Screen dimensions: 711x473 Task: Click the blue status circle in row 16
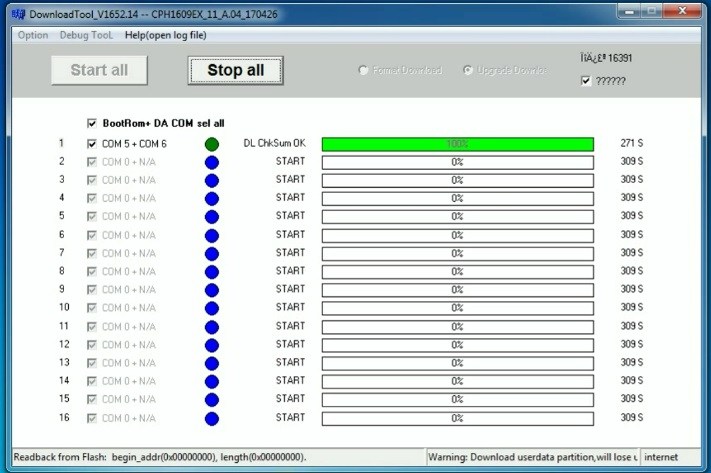211,418
